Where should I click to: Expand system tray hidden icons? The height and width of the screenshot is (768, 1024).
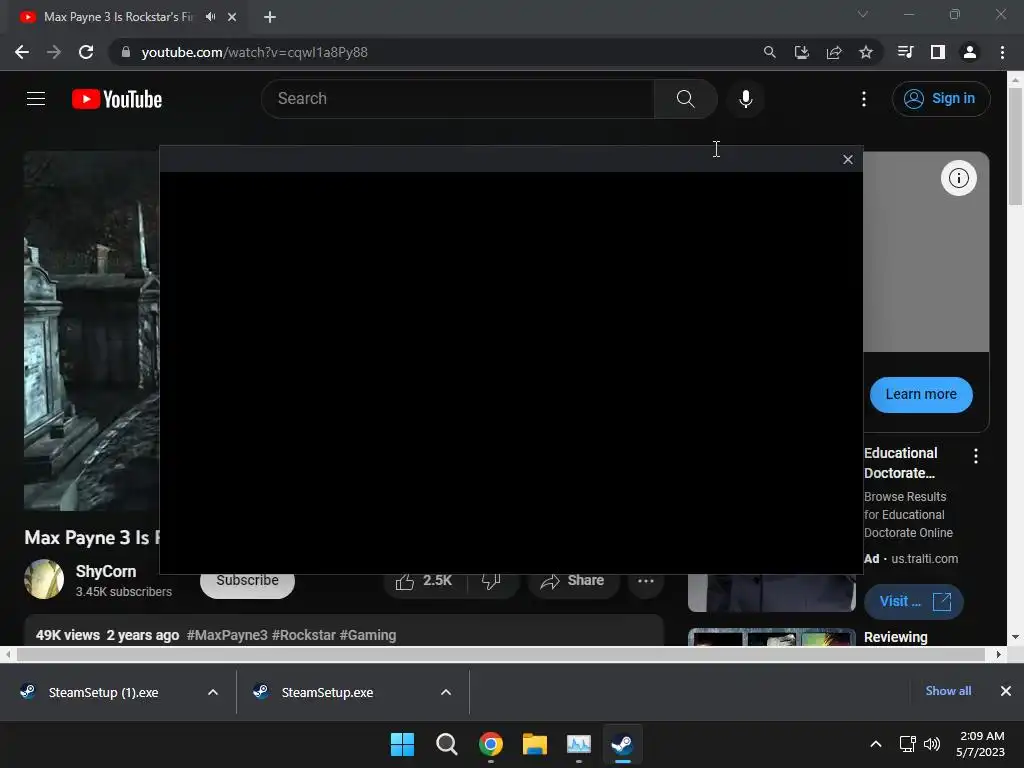[876, 744]
